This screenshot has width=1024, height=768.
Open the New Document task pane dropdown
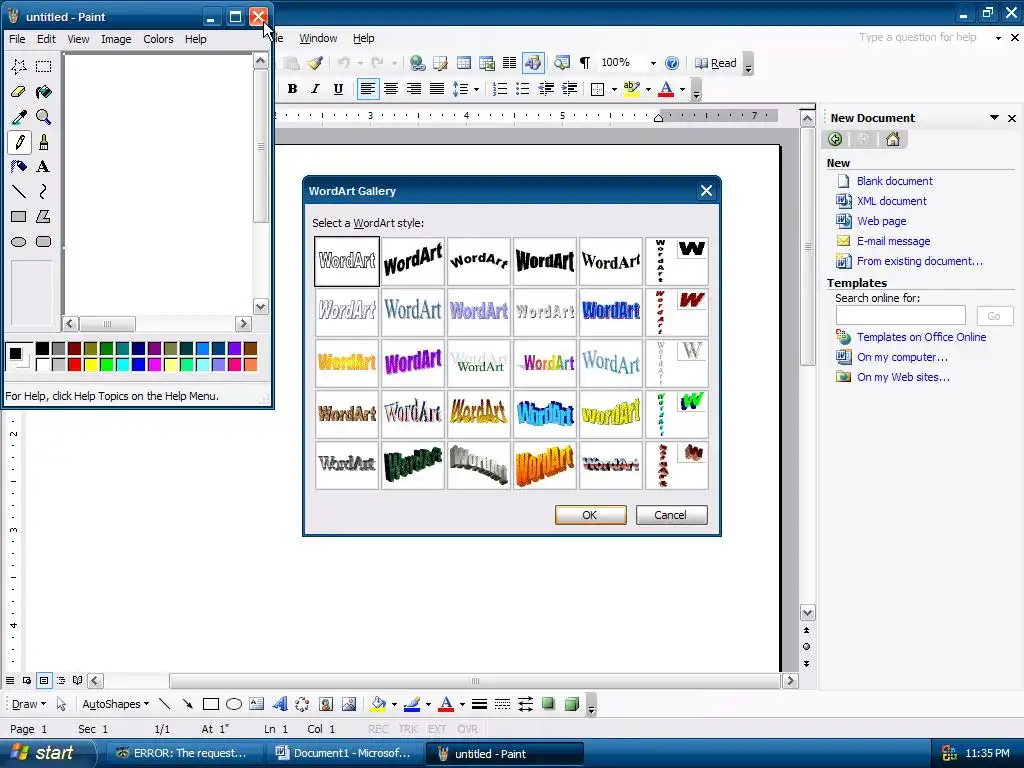point(994,118)
